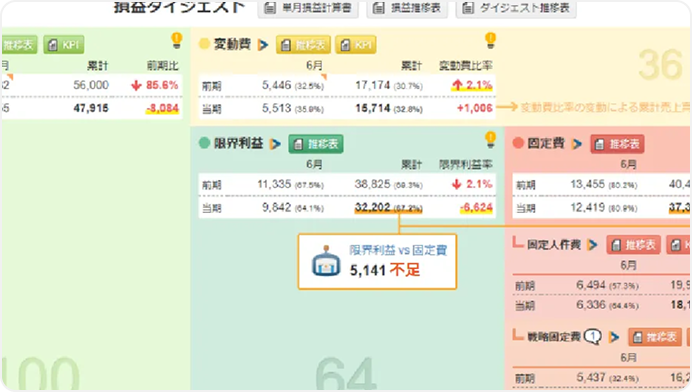Open the ダイジェスト推移表 report button
This screenshot has height=392, width=692.
[x=516, y=8]
